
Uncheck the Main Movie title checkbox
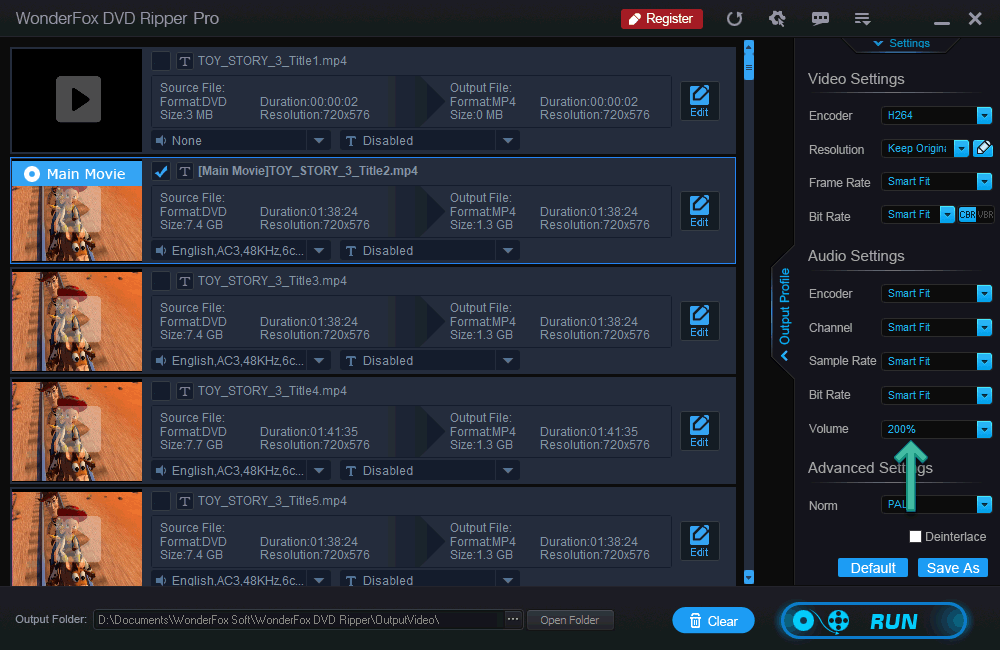click(x=161, y=170)
